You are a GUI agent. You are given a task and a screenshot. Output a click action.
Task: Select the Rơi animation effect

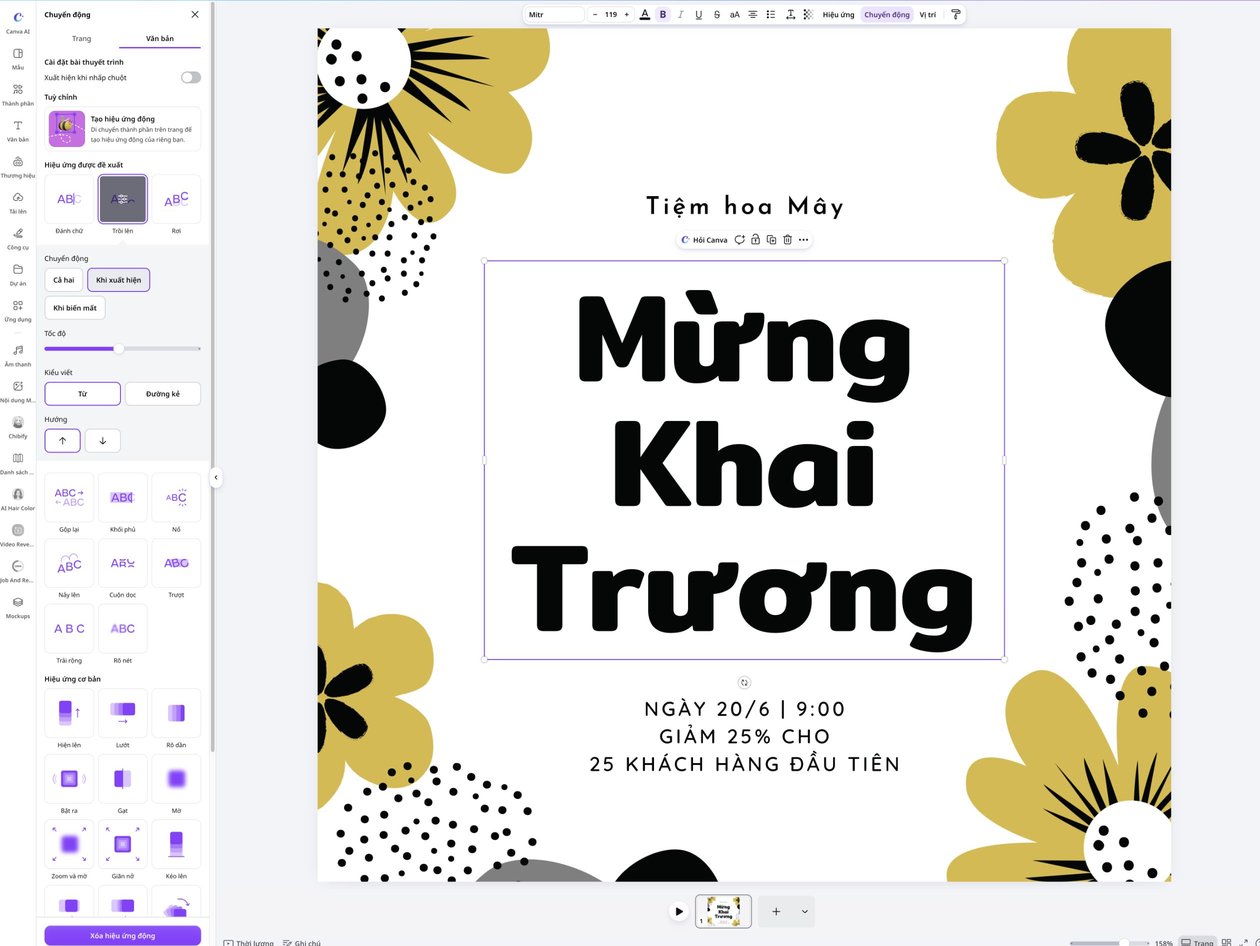click(x=176, y=199)
